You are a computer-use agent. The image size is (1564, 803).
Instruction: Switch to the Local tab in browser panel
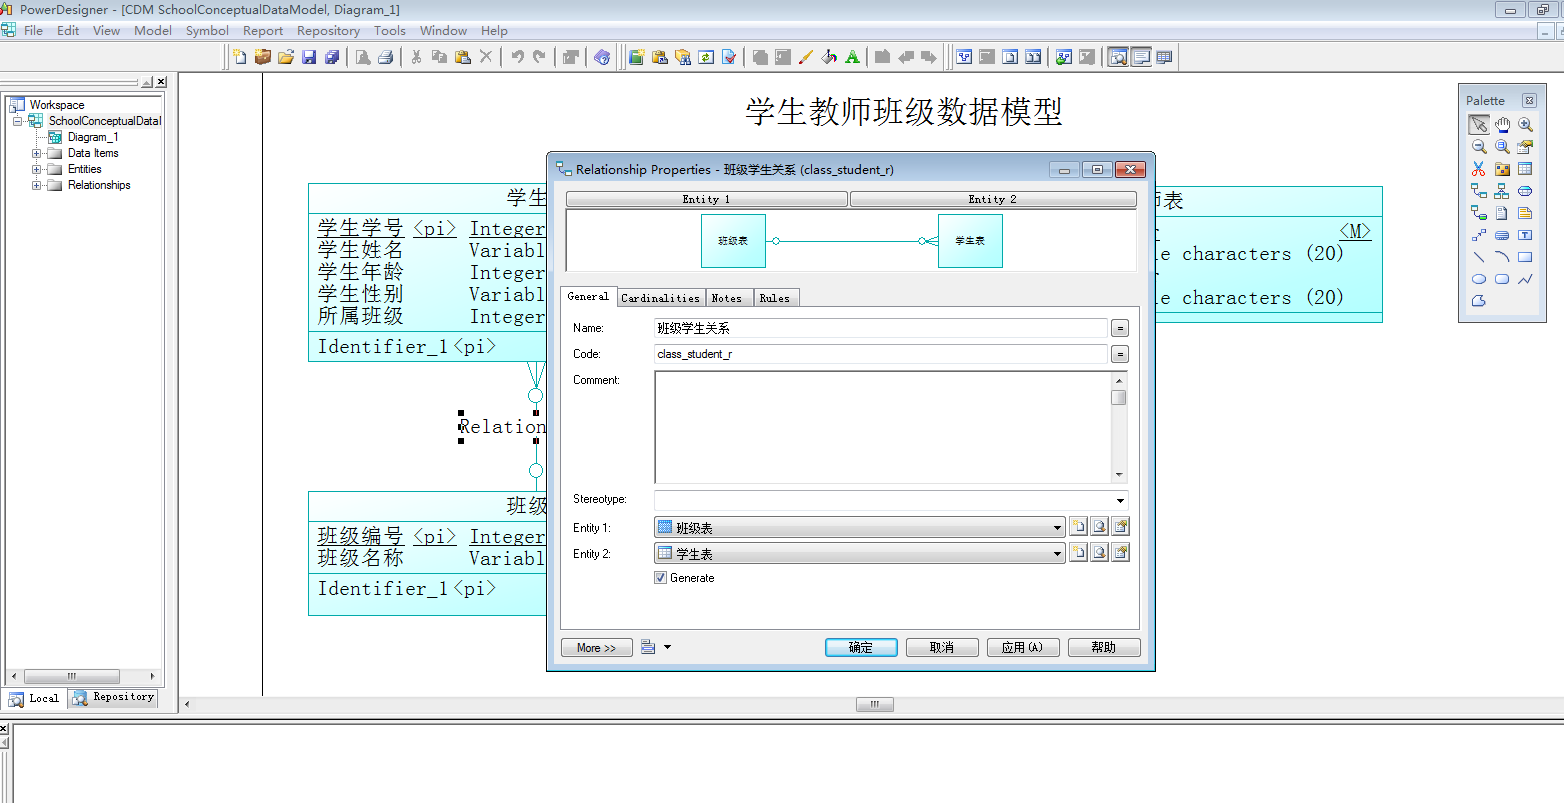coord(35,698)
